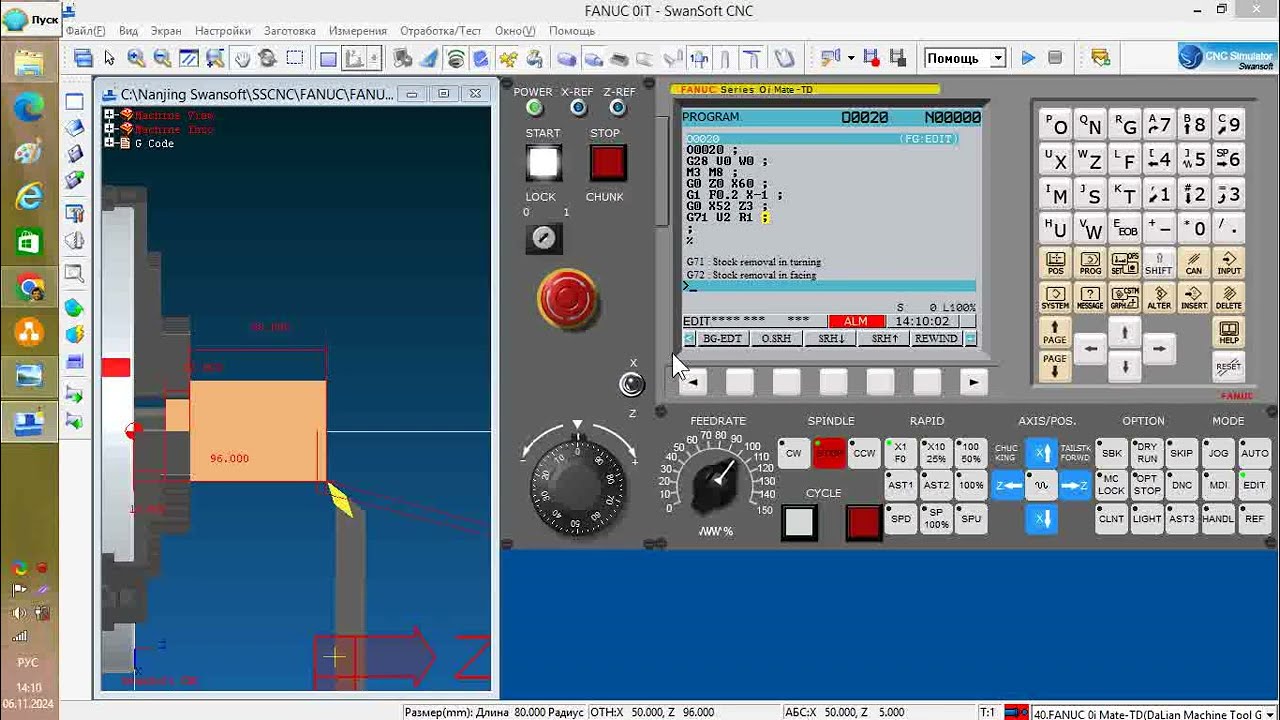Toggle the SBK single block option
This screenshot has height=720, width=1280.
click(x=1111, y=453)
